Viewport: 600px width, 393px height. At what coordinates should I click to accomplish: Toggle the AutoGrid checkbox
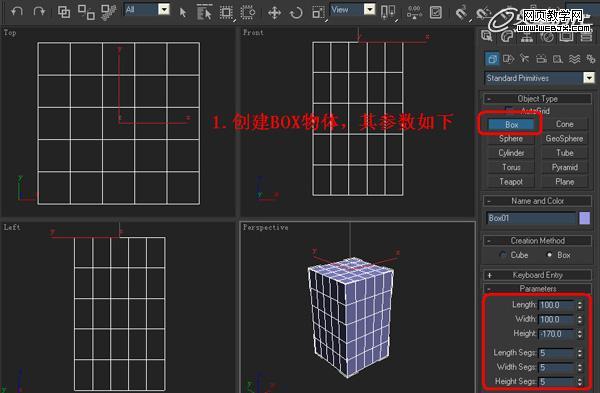509,110
